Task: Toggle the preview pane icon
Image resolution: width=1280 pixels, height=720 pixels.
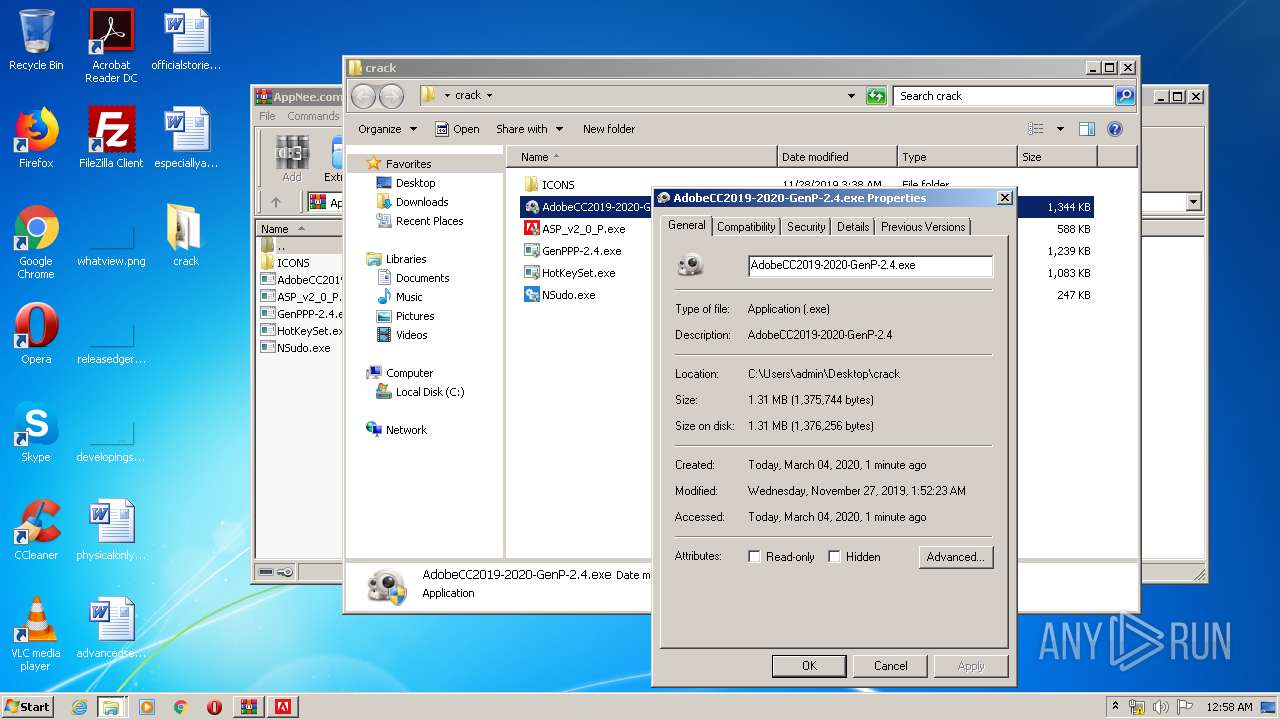Action: 1087,129
